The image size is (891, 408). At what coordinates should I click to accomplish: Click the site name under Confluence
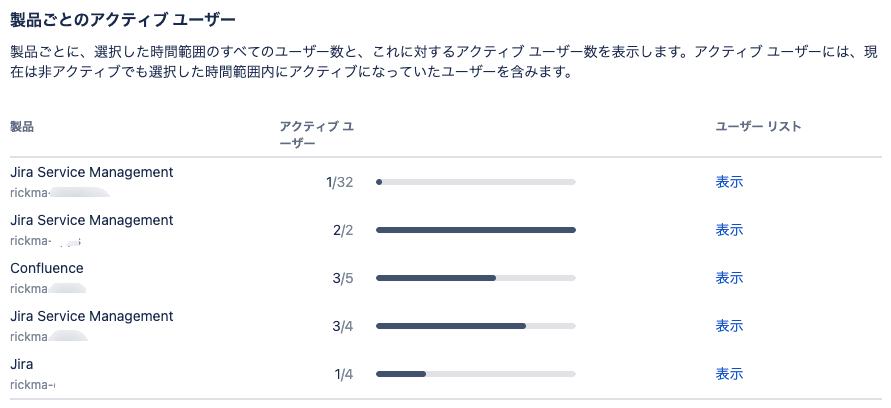pyautogui.click(x=48, y=289)
